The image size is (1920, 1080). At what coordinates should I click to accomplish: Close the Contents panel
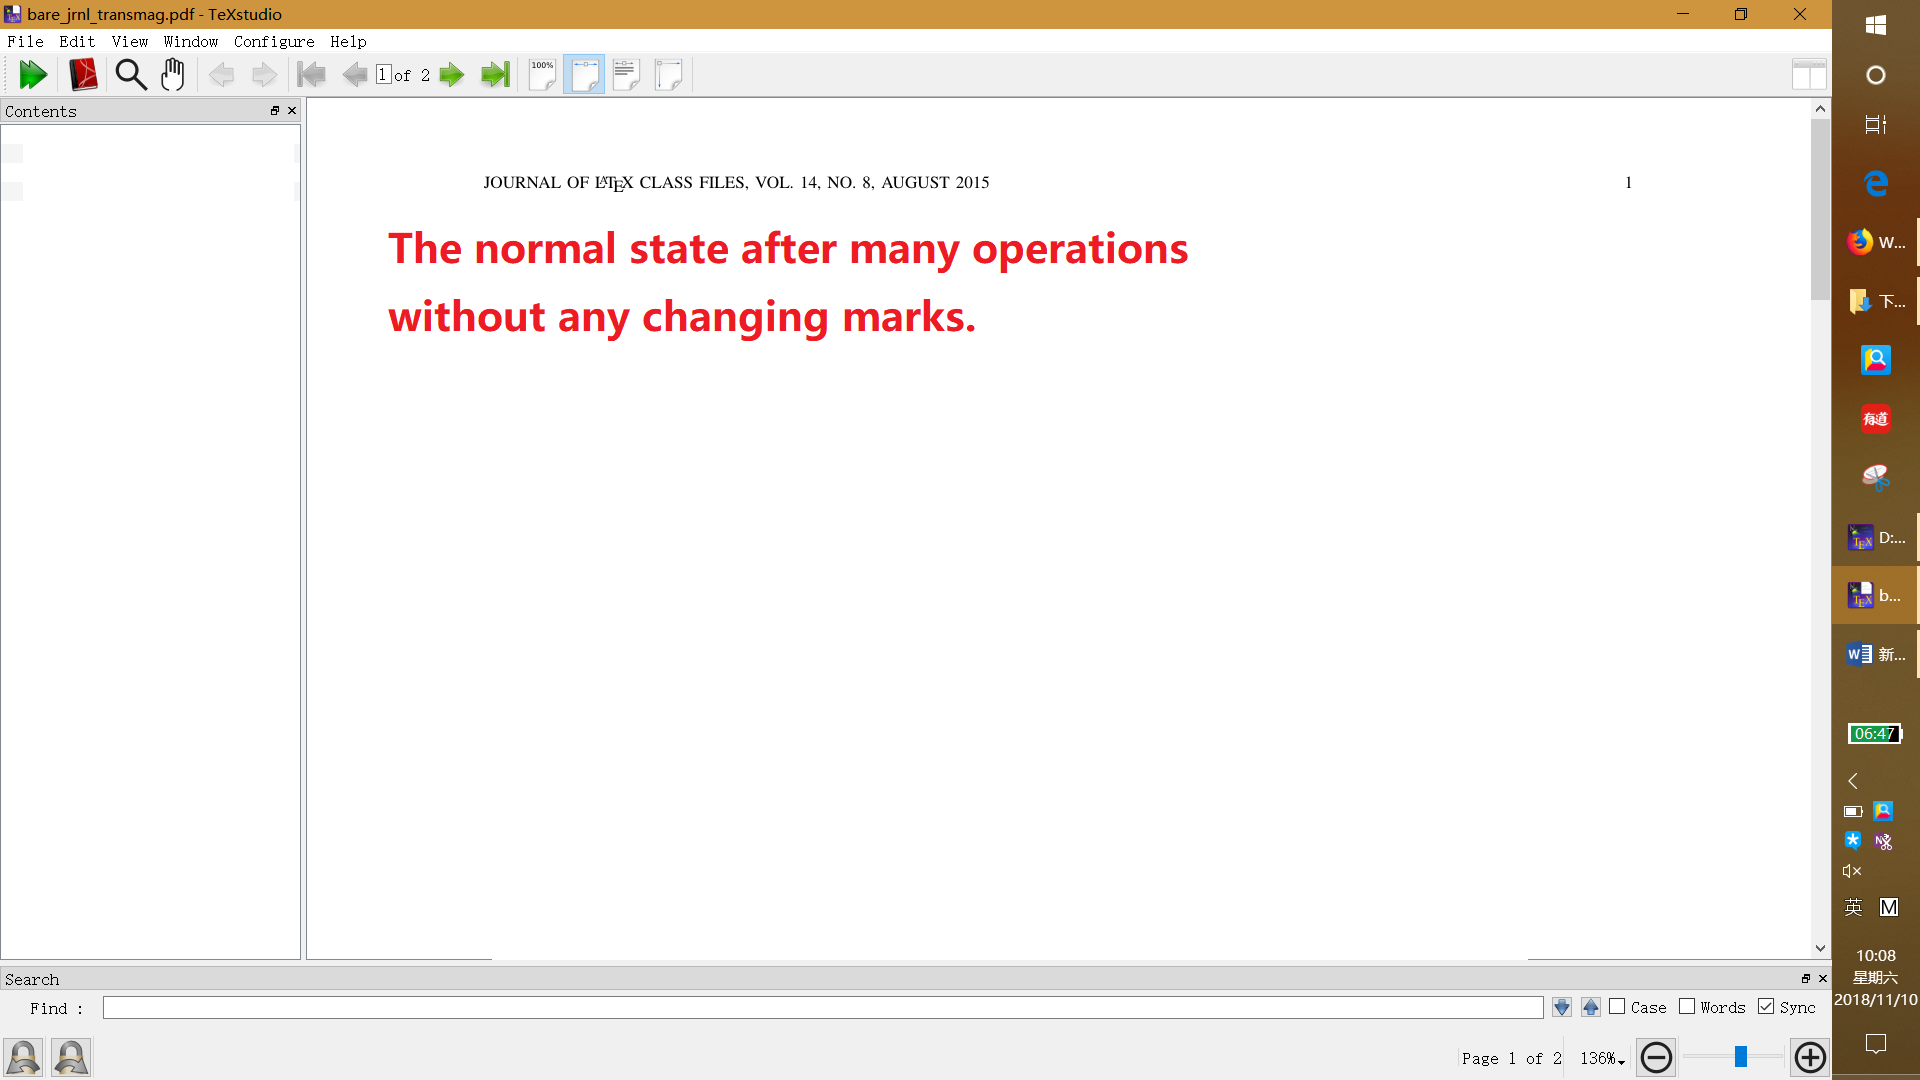(x=292, y=111)
